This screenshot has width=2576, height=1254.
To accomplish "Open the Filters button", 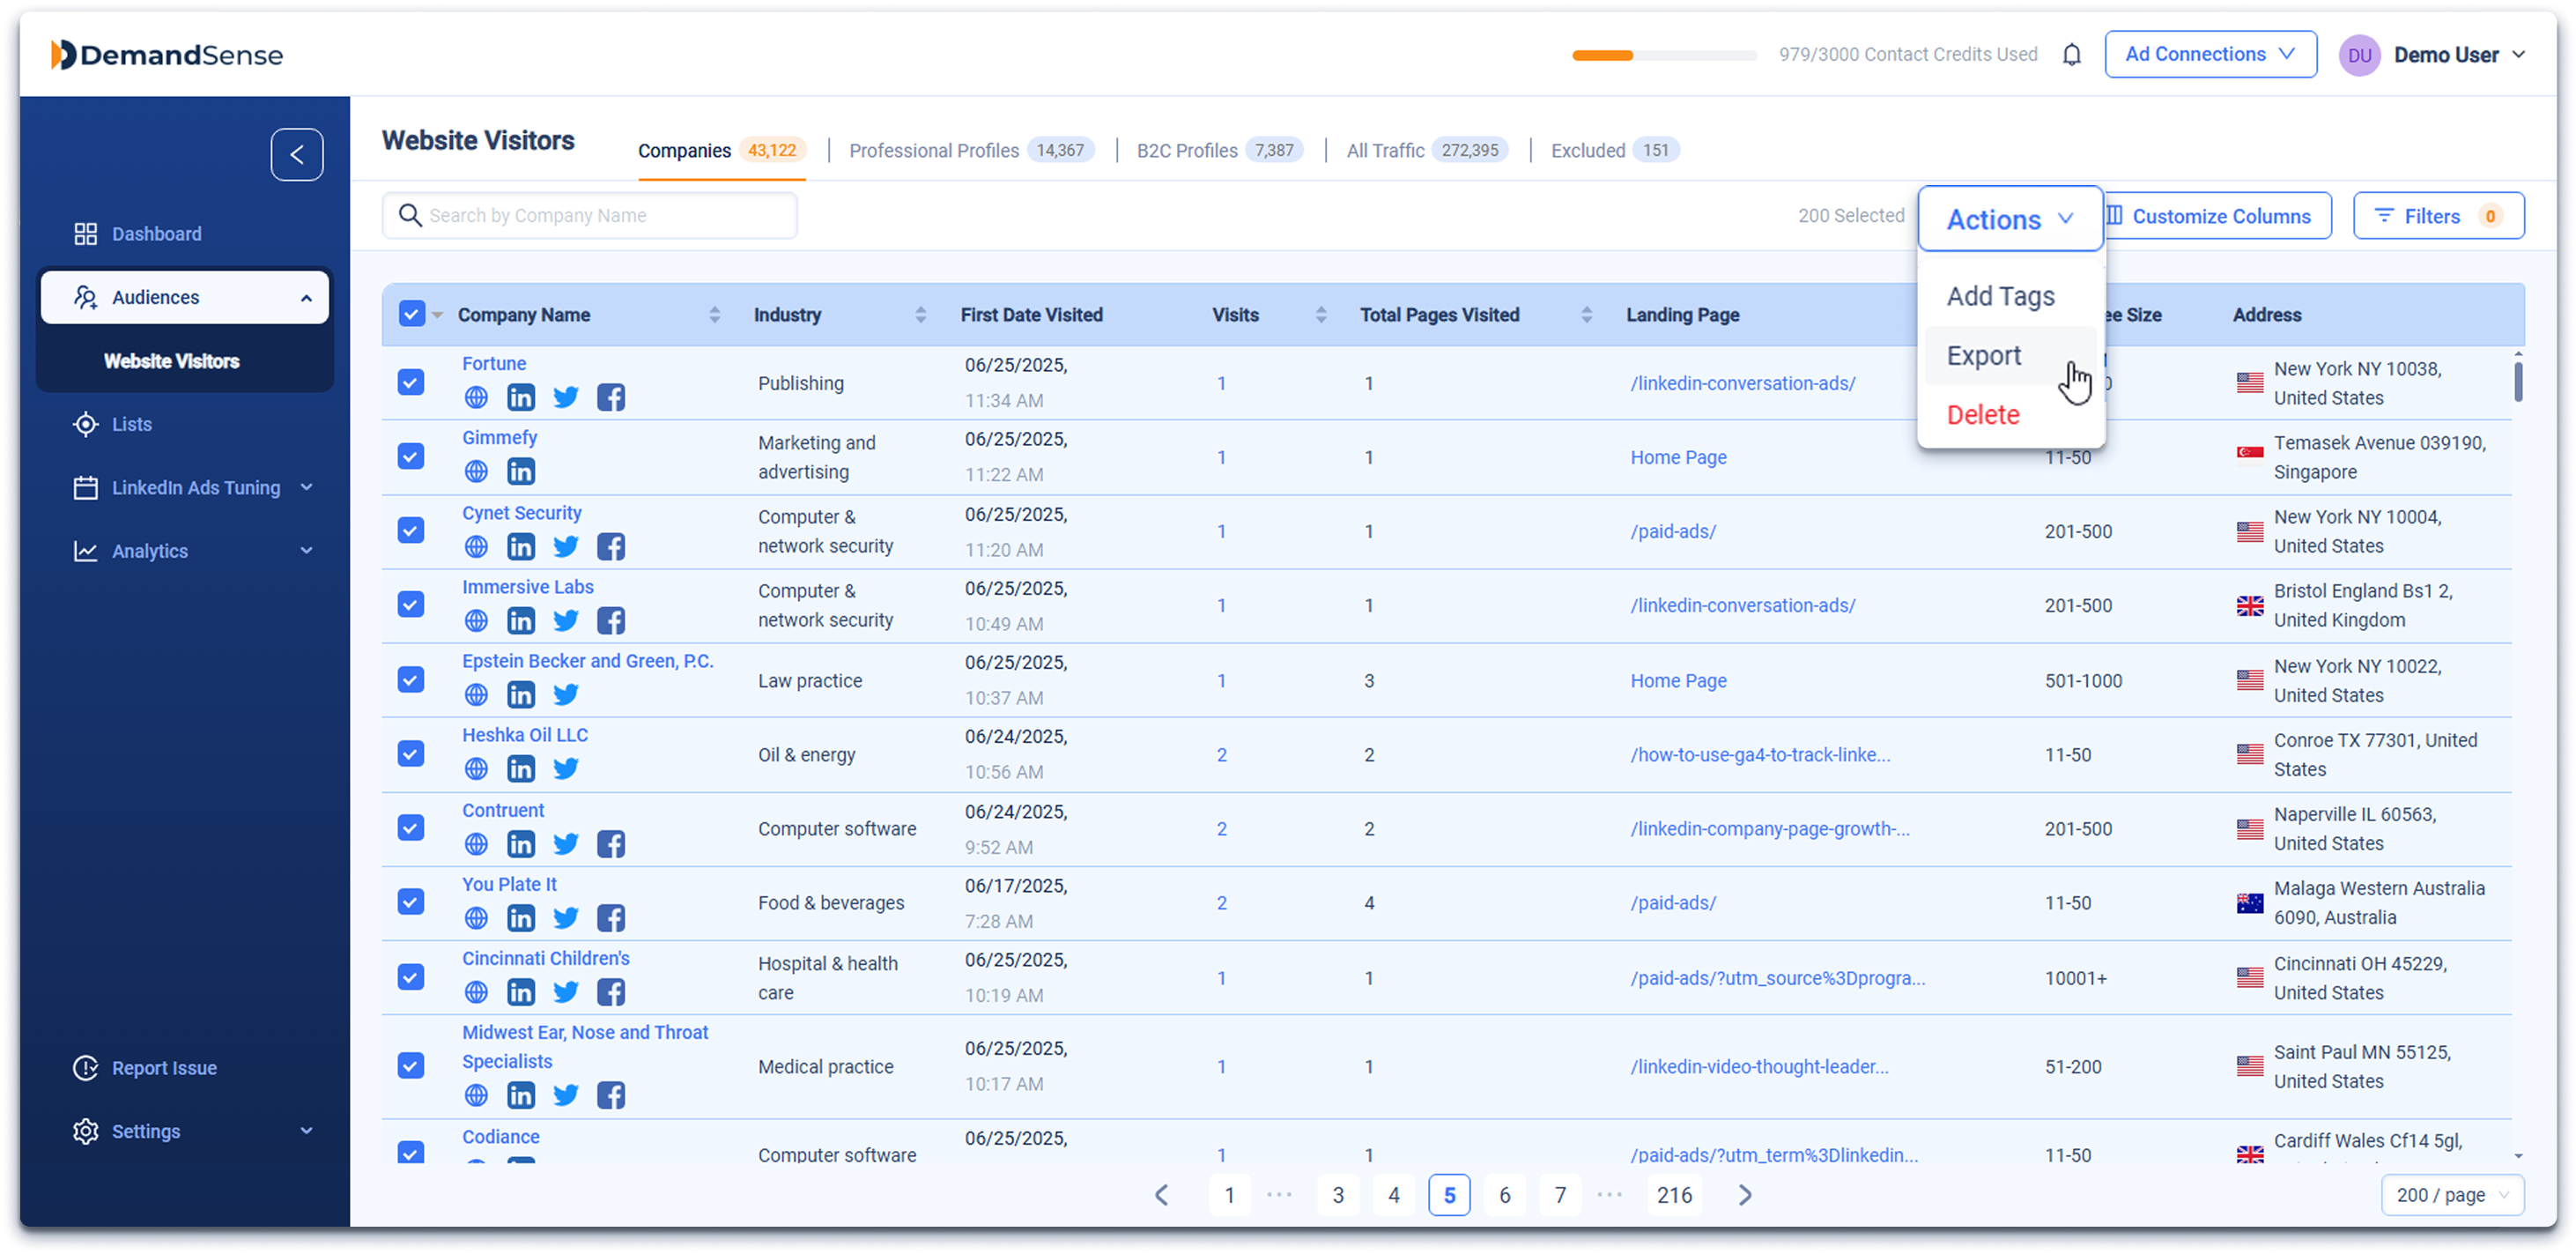I will pos(2437,216).
